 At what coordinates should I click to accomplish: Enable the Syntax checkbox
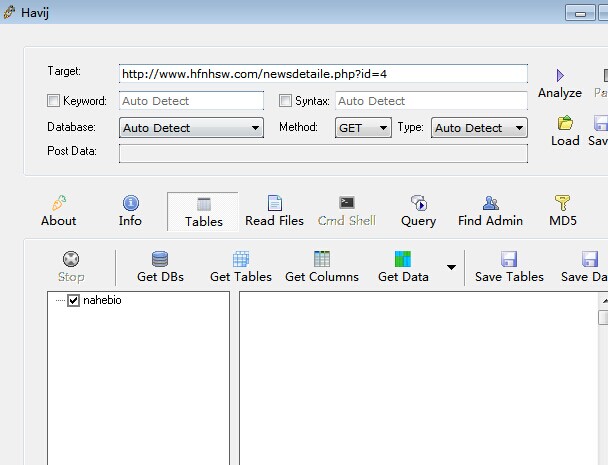[x=285, y=101]
